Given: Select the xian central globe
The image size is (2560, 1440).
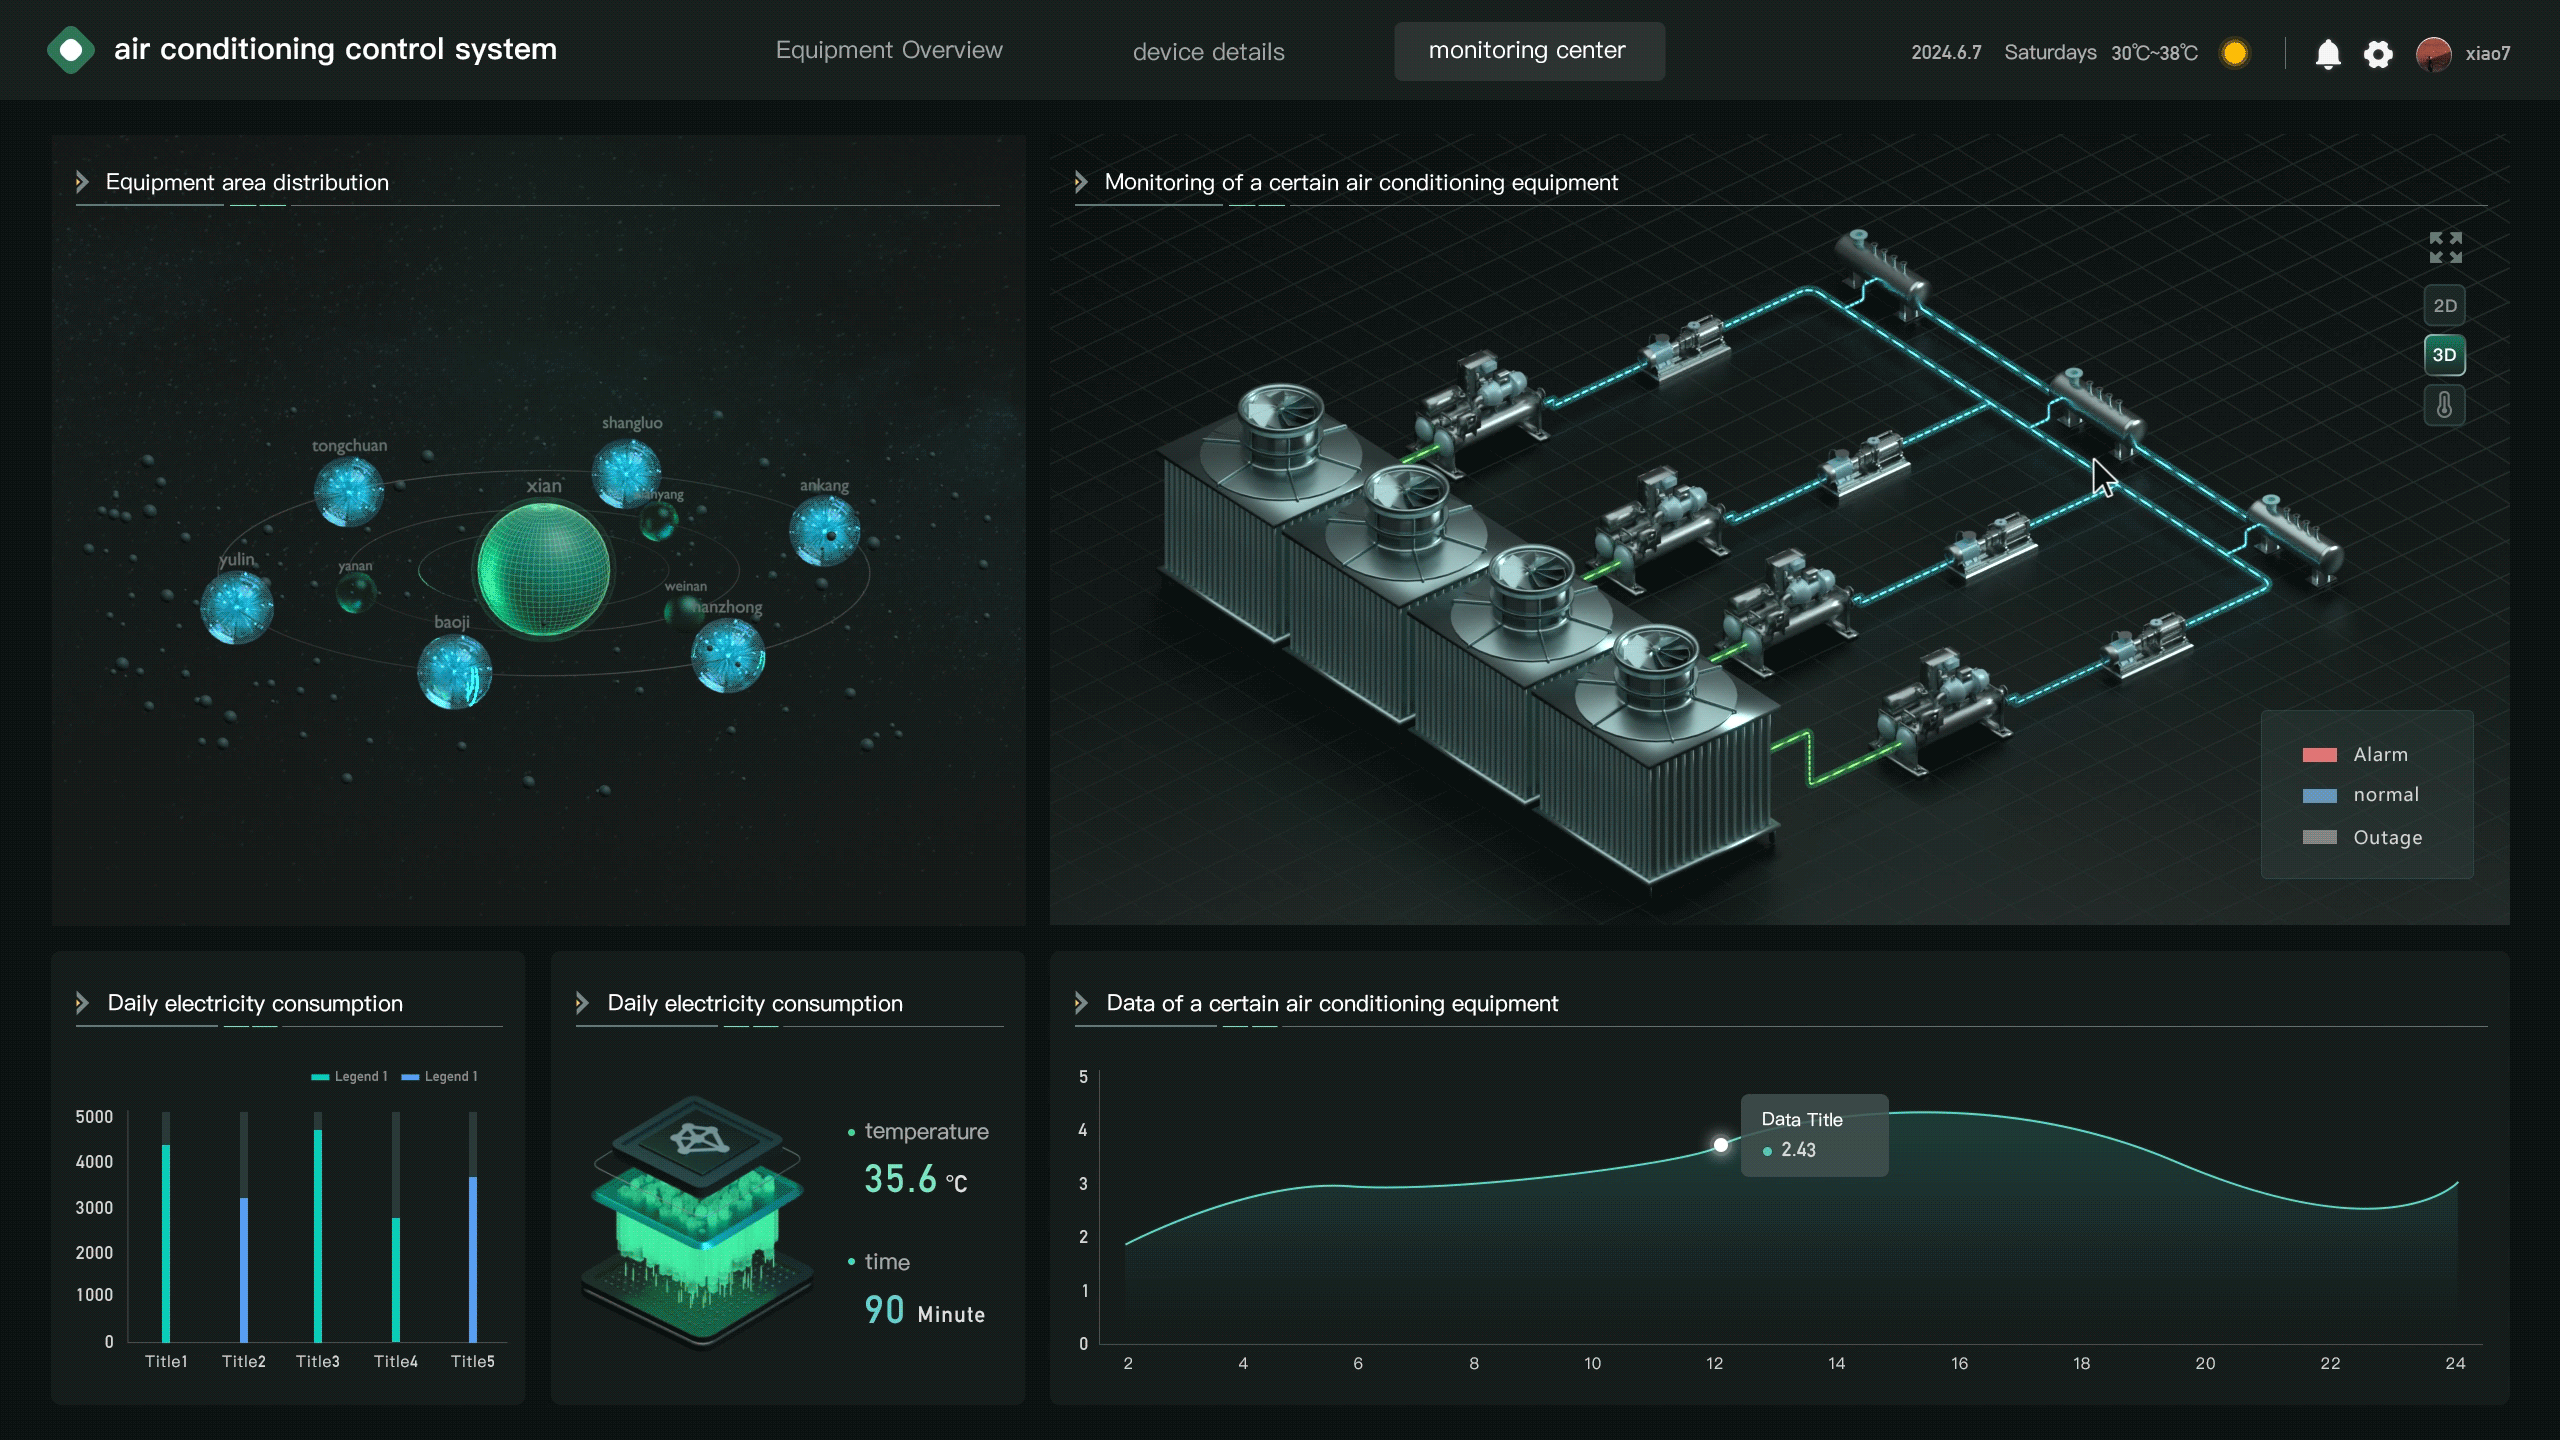Looking at the screenshot, I should (x=543, y=569).
